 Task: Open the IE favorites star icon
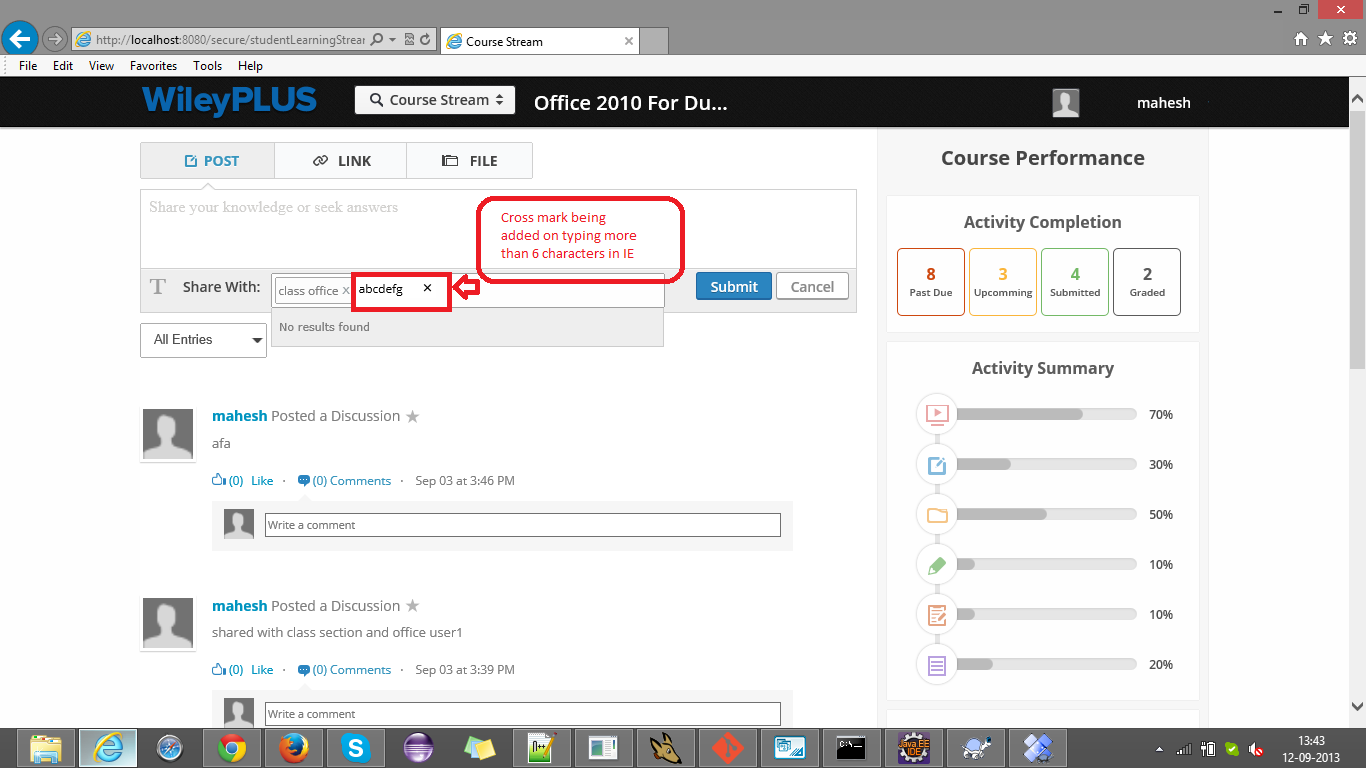[1325, 38]
